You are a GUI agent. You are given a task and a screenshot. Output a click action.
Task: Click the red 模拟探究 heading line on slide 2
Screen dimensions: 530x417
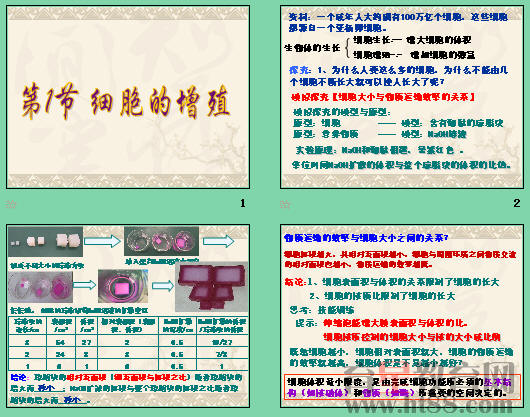point(383,97)
